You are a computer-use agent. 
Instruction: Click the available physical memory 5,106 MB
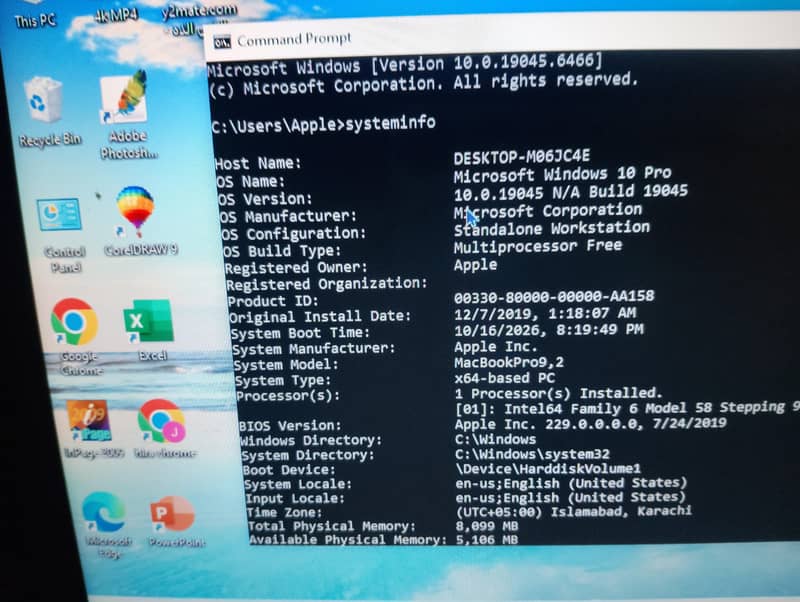click(x=487, y=539)
